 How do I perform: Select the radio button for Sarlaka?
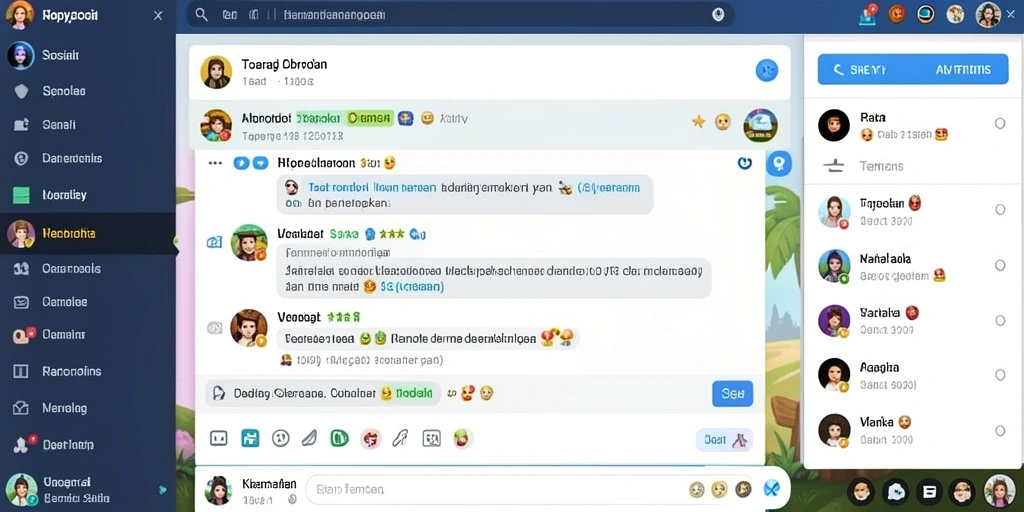(1000, 321)
